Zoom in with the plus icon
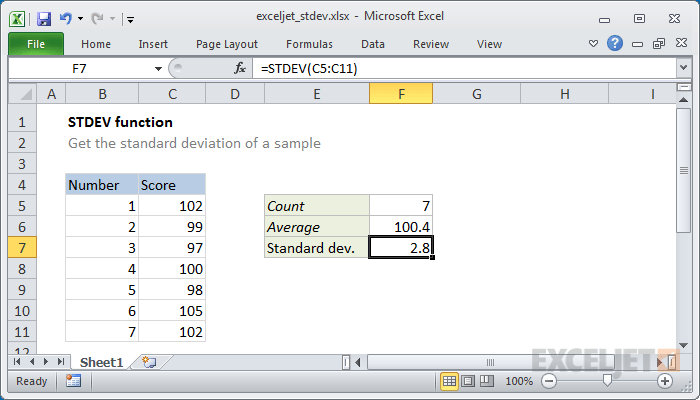700x400 pixels. 665,381
